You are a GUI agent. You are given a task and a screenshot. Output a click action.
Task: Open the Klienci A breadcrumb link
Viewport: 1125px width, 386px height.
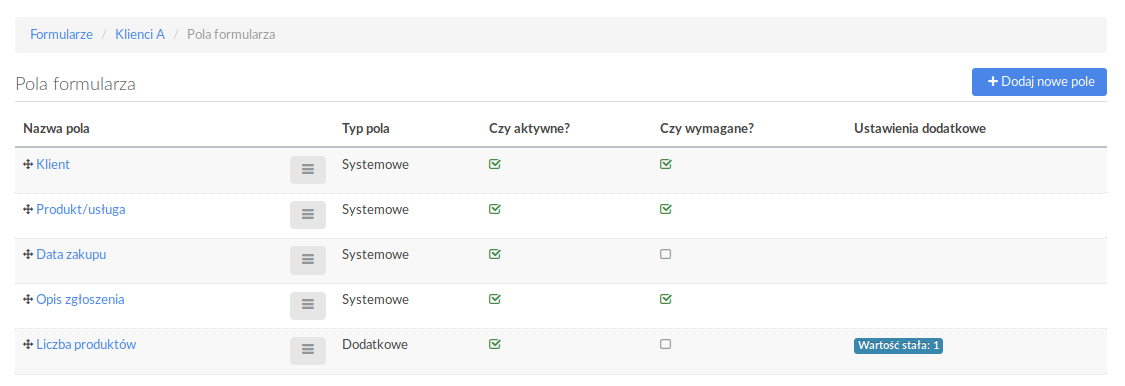(x=140, y=34)
